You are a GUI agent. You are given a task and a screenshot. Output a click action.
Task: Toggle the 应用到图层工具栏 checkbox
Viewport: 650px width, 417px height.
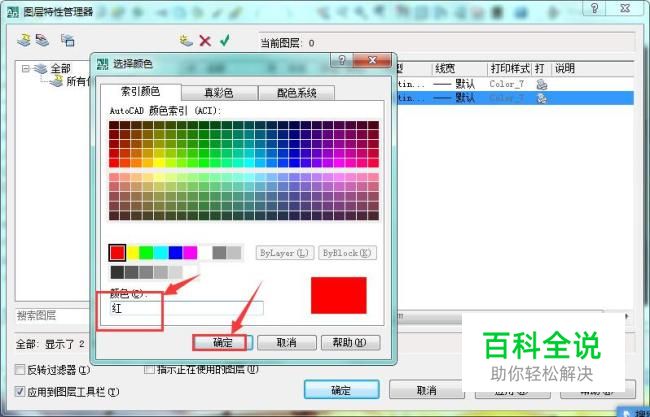tap(20, 391)
